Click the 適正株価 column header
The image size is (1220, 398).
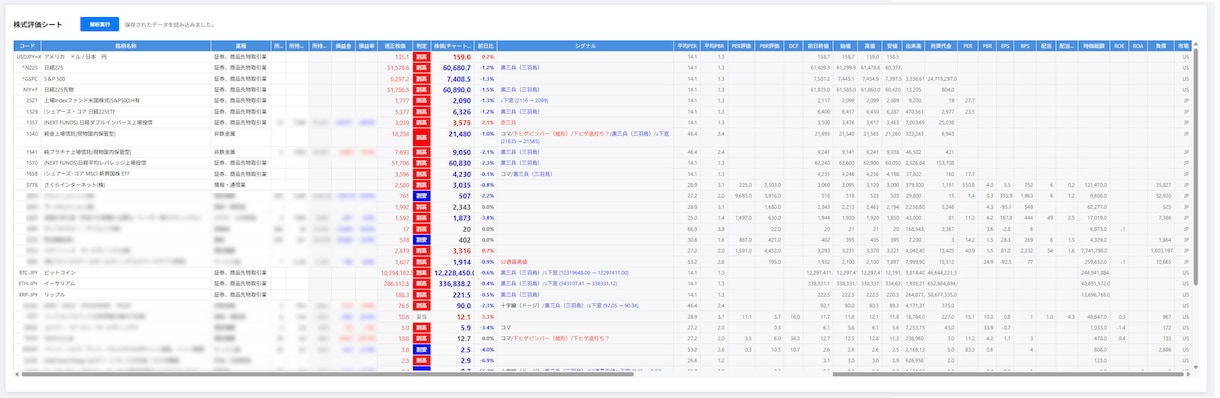[395, 45]
